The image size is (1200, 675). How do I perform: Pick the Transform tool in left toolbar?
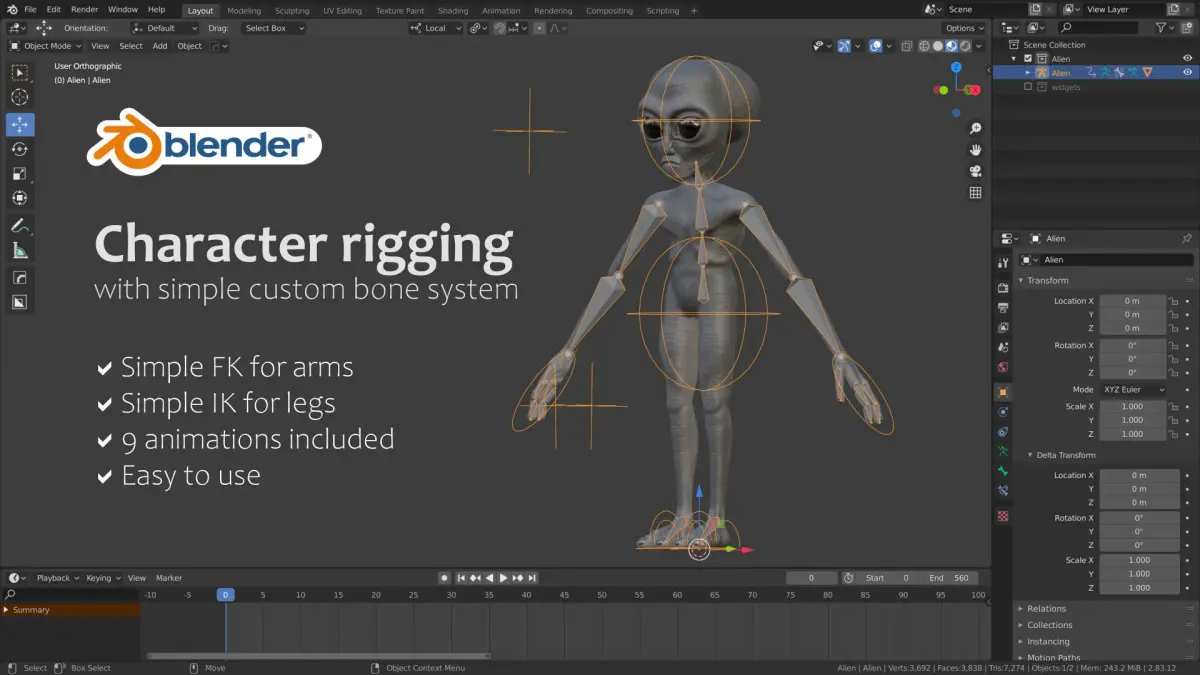[20, 198]
